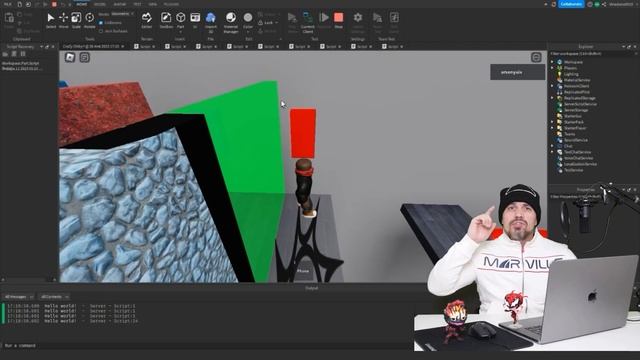
Task: Activate the Move tool
Action: point(63,20)
